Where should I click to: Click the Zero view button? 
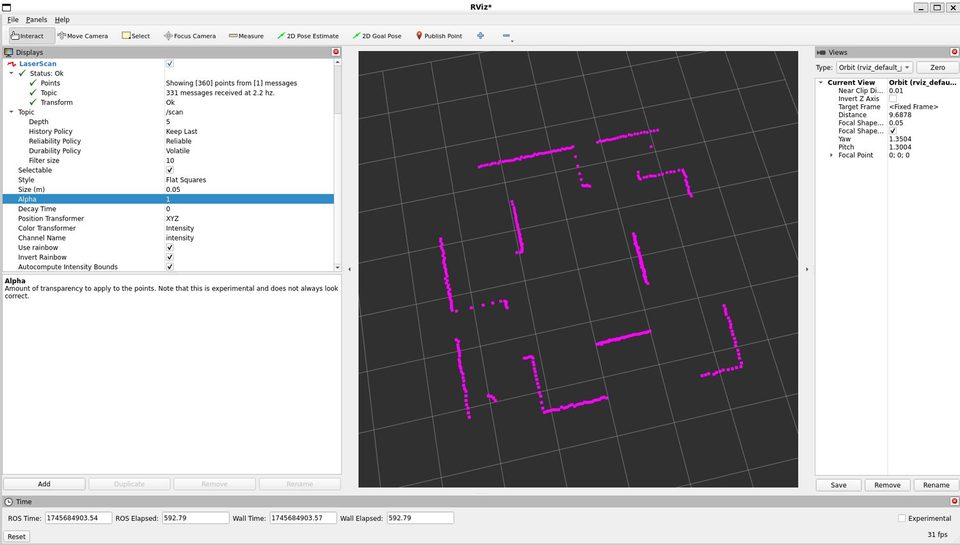pos(937,67)
